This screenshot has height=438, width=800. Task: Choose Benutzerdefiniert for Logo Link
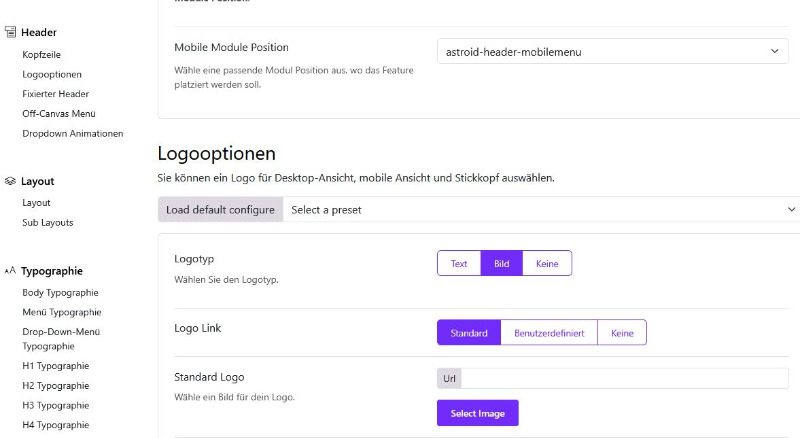pyautogui.click(x=549, y=333)
